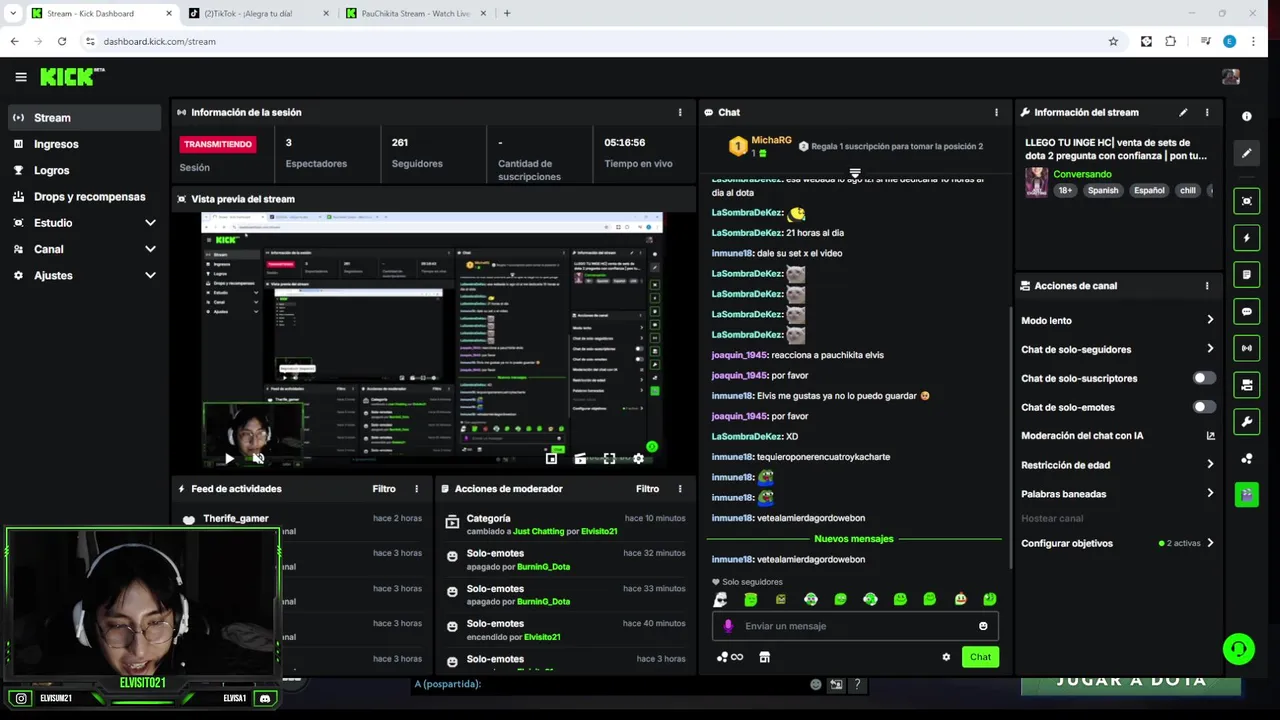Open stream preview player settings gear
Viewport: 1280px width, 720px height.
[x=638, y=459]
